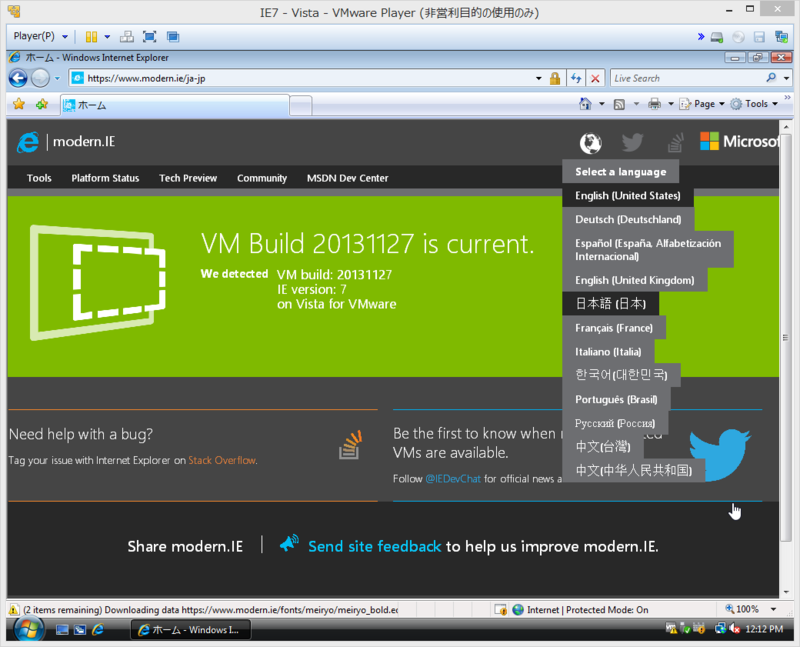The image size is (800, 647).
Task: Click the ホーム - Windows I... taskbar button
Action: (190, 630)
